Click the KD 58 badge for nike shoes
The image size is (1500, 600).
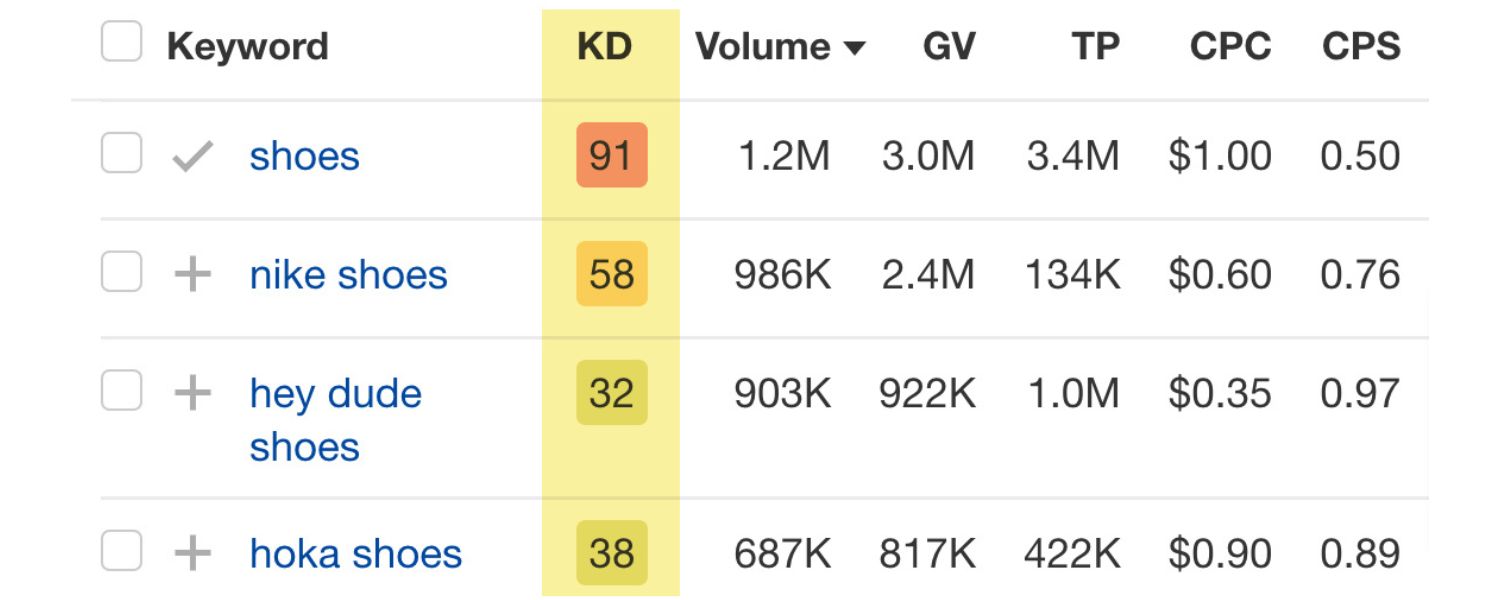pyautogui.click(x=611, y=273)
